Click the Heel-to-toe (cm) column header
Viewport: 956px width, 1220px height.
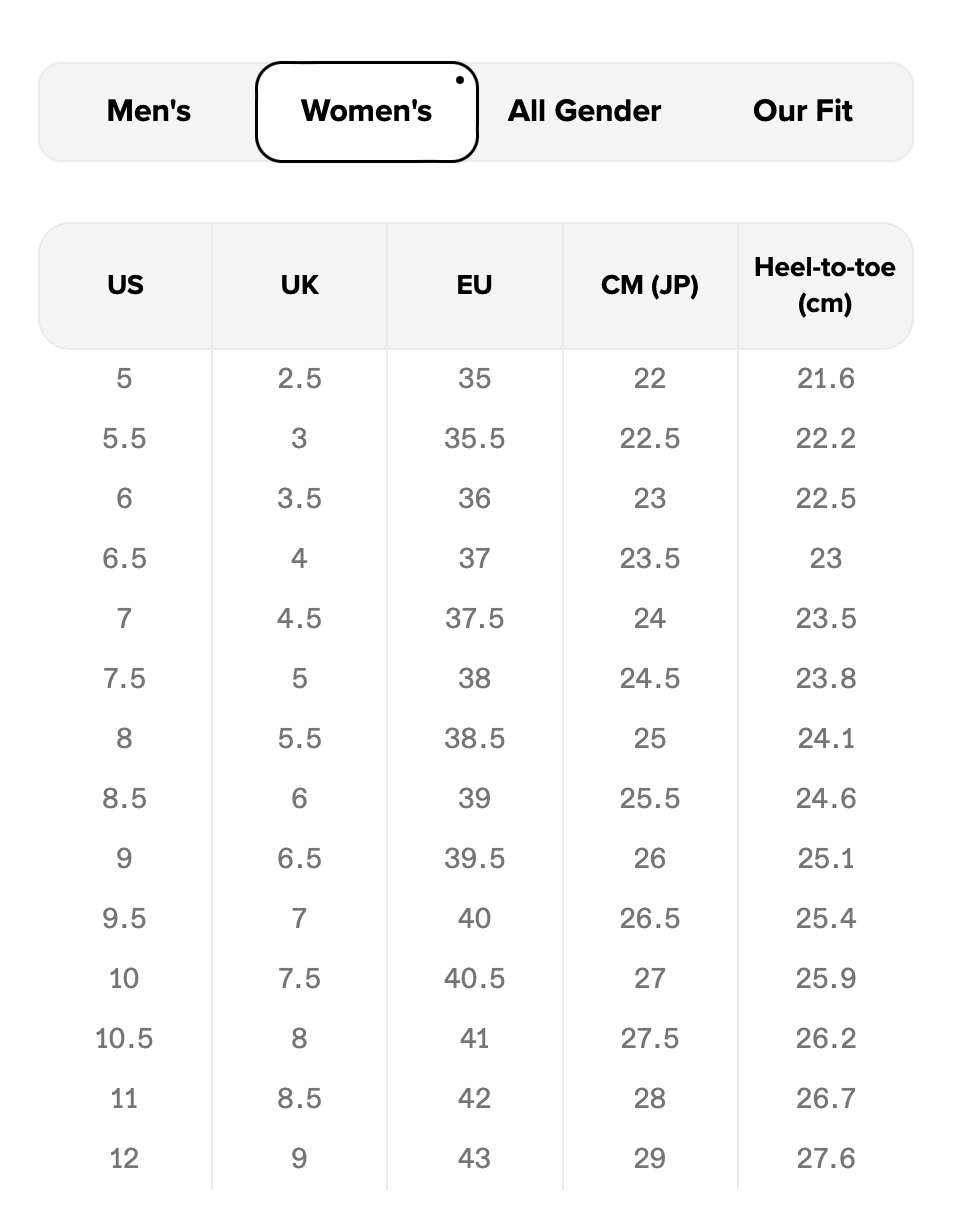(825, 286)
